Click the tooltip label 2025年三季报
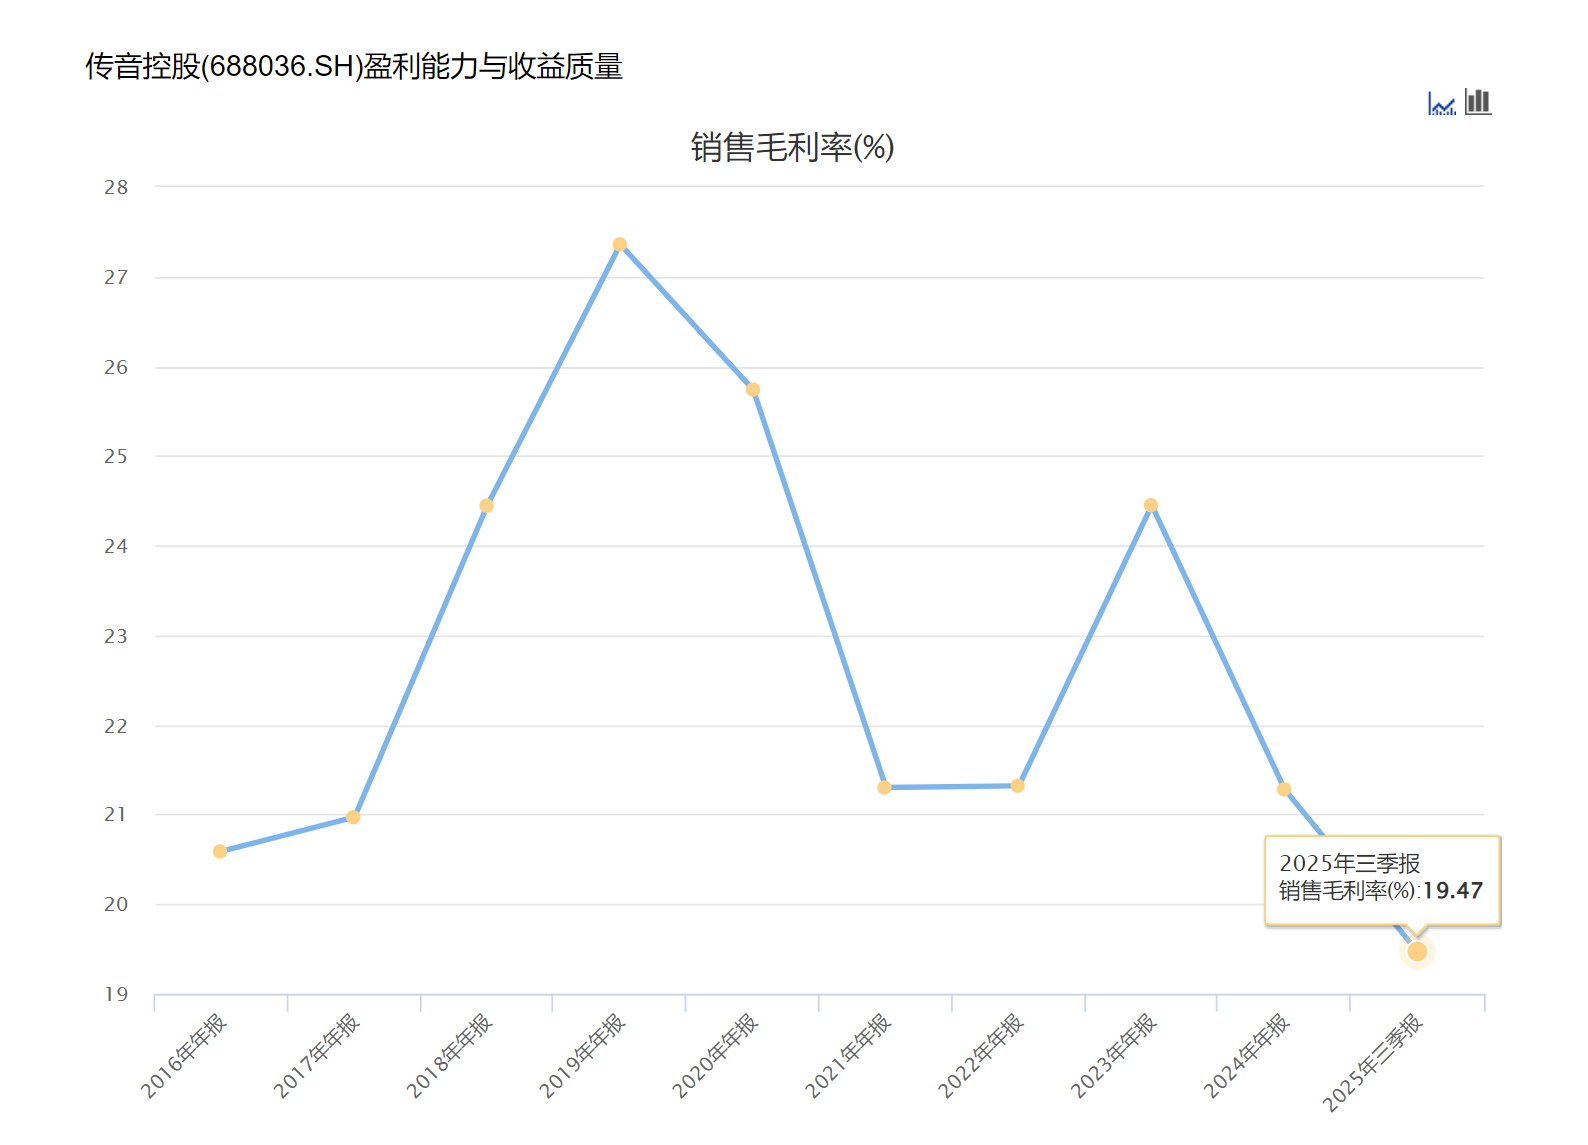Screen dimensions: 1588x1145 click(x=1350, y=863)
